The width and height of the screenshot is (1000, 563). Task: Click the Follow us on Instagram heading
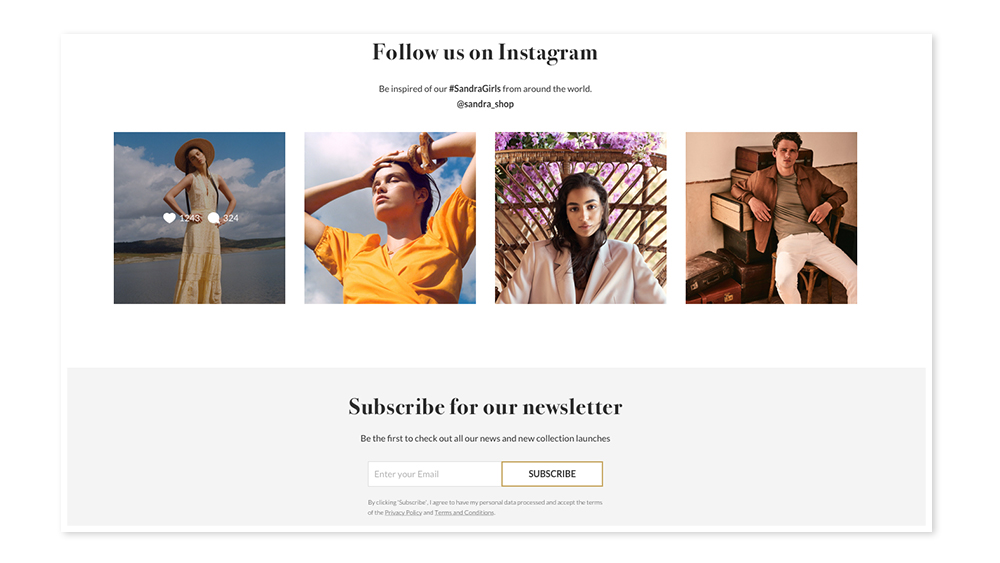485,53
